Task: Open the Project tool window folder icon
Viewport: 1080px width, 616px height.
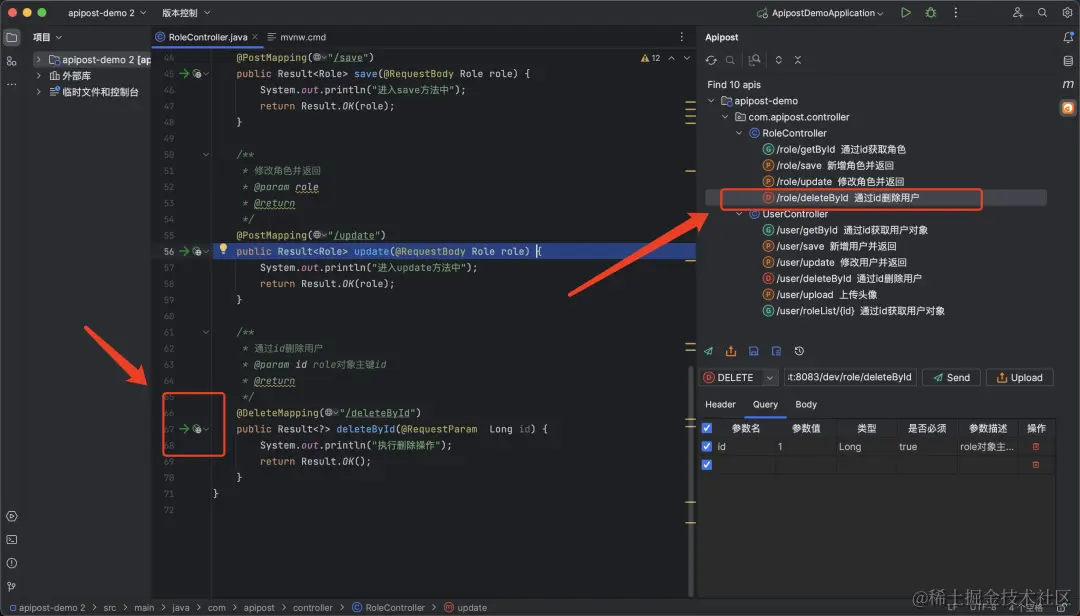Action: point(12,37)
